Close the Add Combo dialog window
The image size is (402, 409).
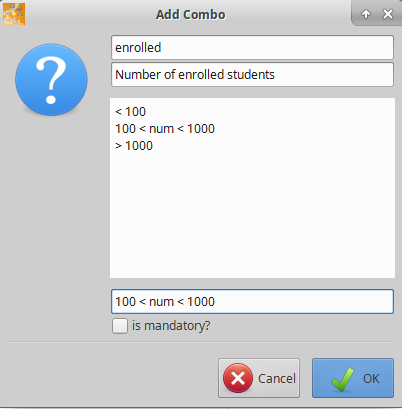(x=388, y=14)
